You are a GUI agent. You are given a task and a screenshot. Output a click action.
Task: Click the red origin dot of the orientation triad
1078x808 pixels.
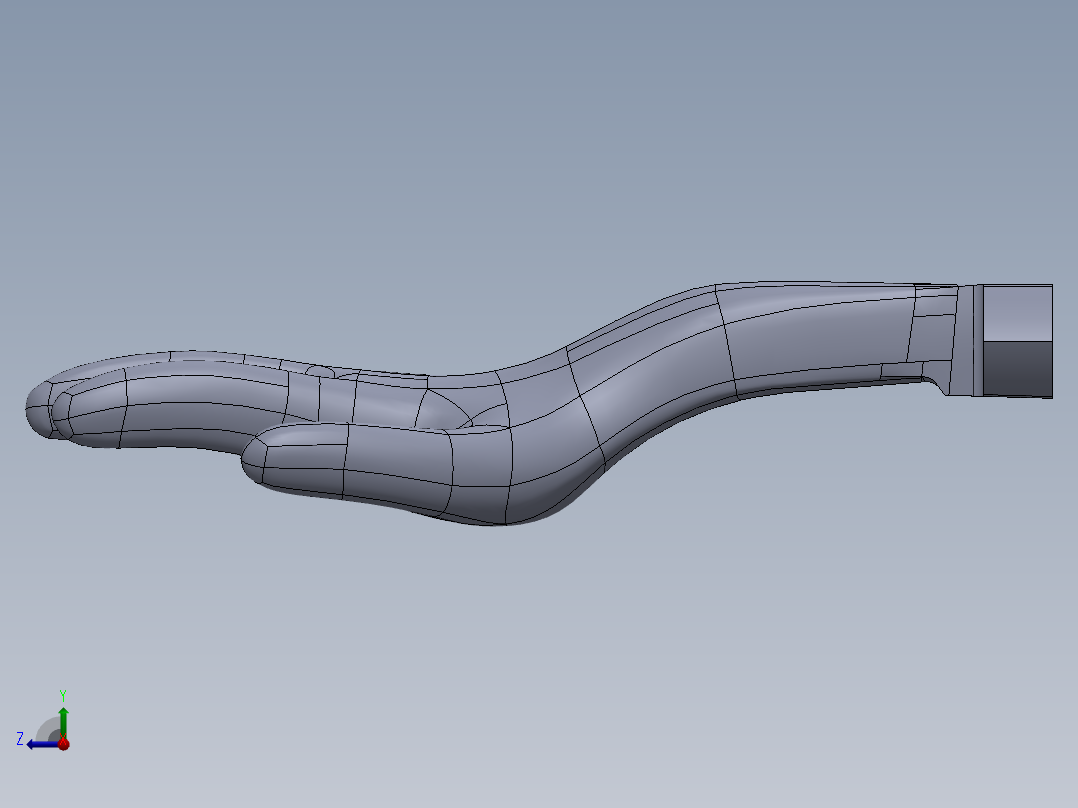pos(64,743)
